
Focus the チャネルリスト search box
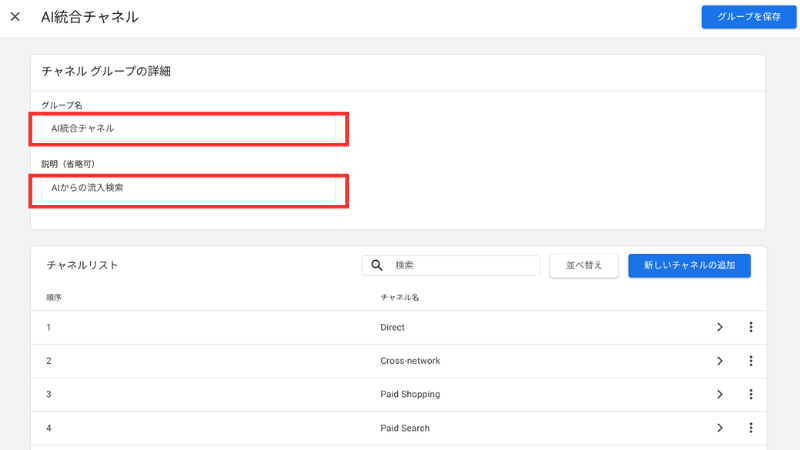coord(462,265)
